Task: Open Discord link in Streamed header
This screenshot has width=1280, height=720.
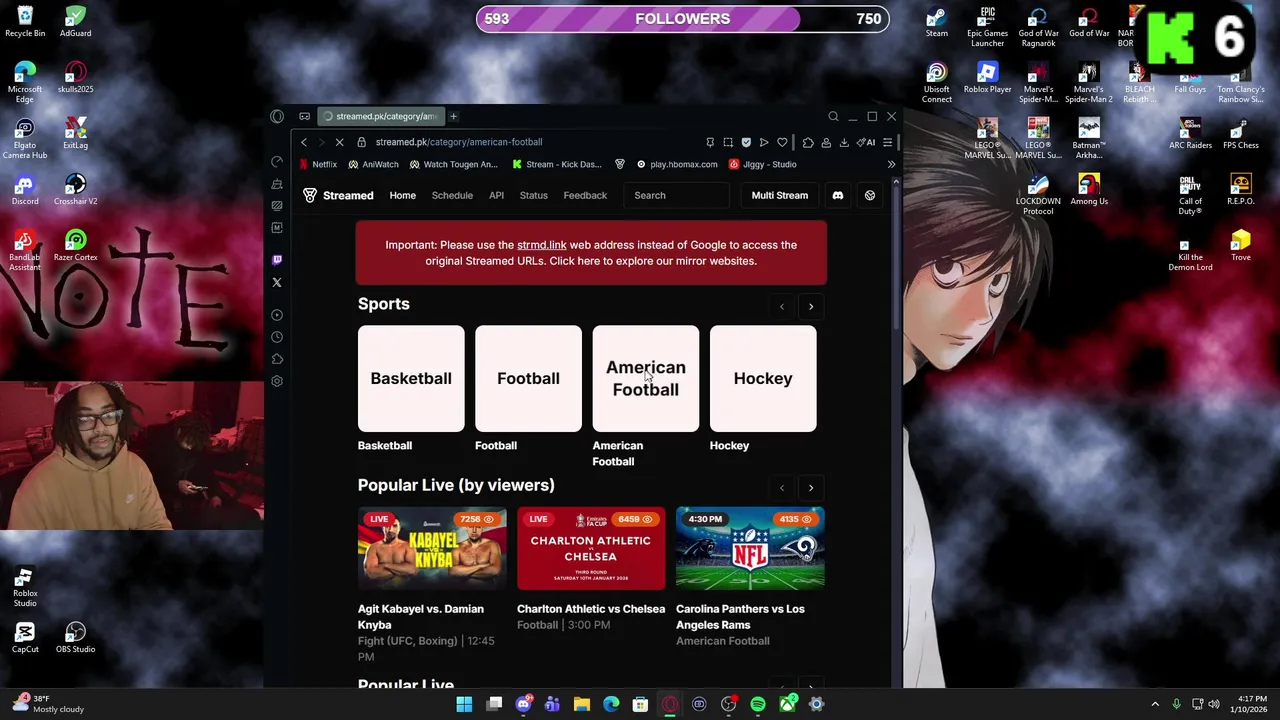Action: tap(838, 195)
